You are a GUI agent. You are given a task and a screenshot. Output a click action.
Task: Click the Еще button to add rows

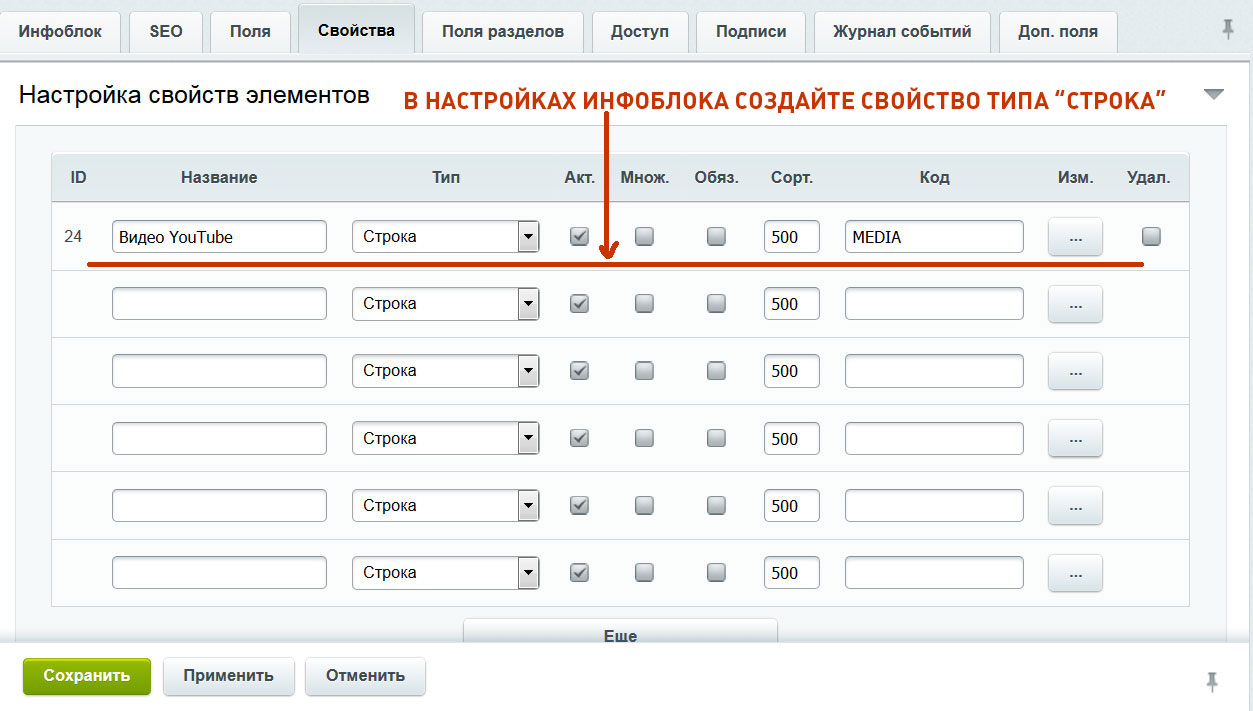click(620, 632)
